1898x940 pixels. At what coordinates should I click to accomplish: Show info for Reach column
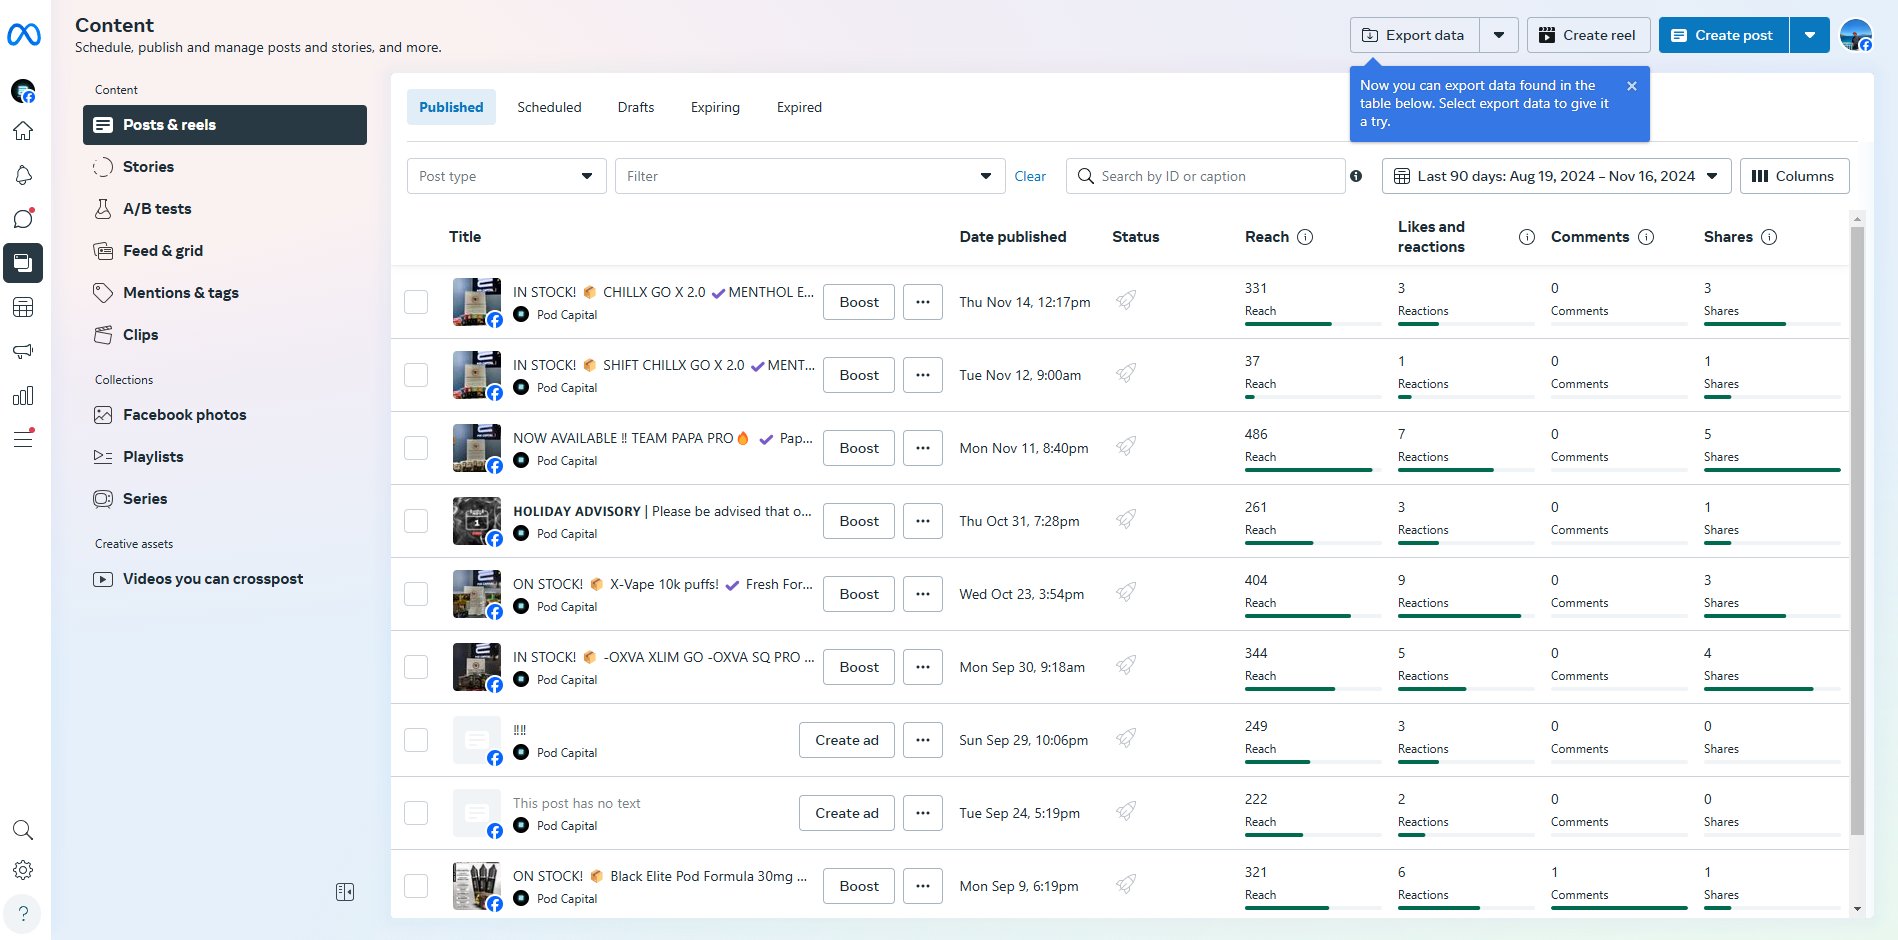pos(1305,237)
